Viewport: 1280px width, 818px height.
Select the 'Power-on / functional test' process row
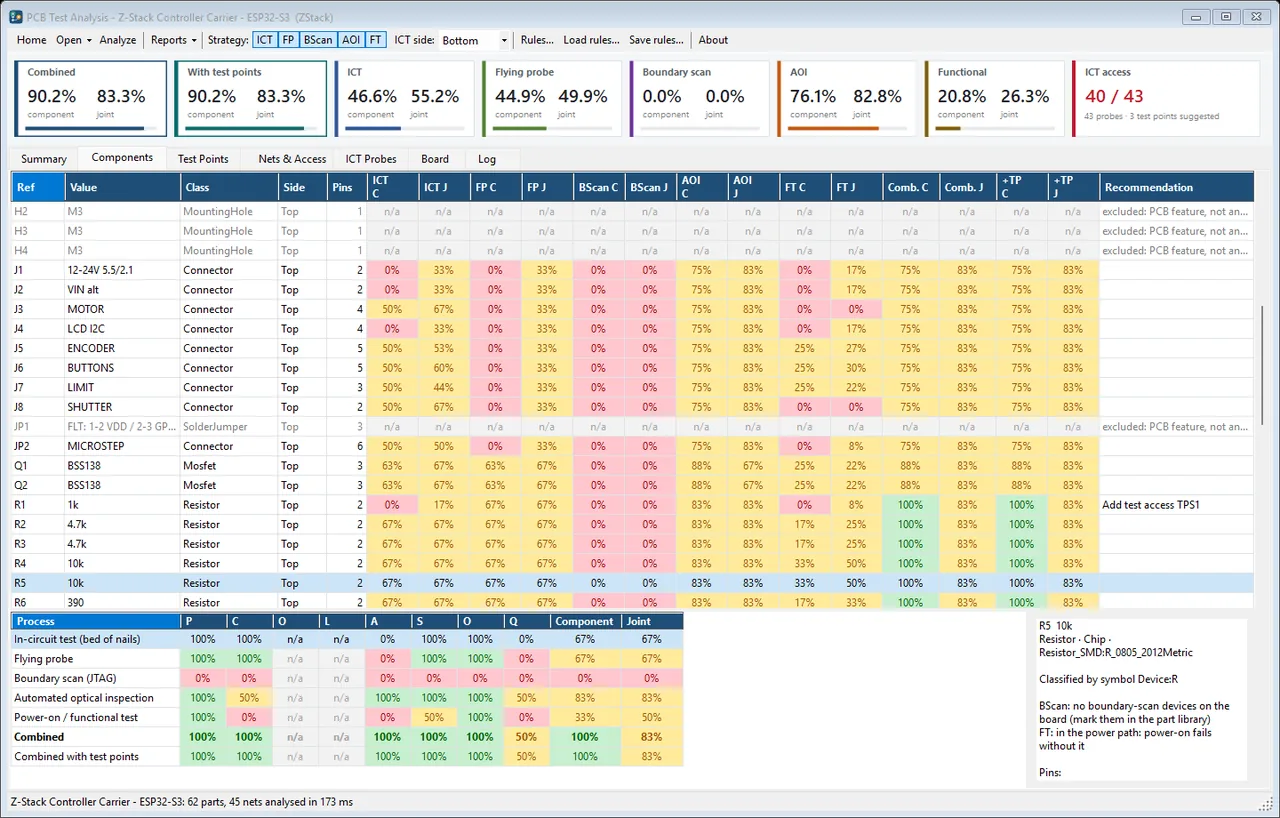(x=347, y=718)
